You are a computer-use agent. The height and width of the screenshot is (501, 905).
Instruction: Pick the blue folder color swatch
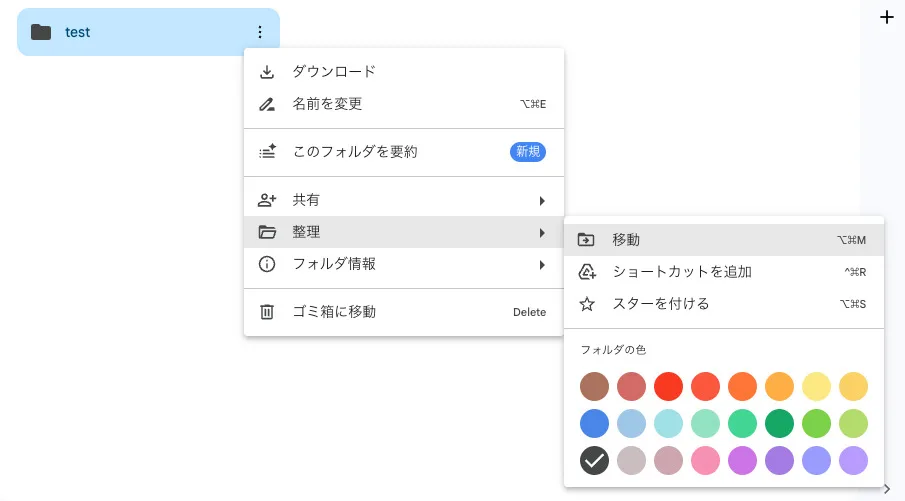[594, 423]
